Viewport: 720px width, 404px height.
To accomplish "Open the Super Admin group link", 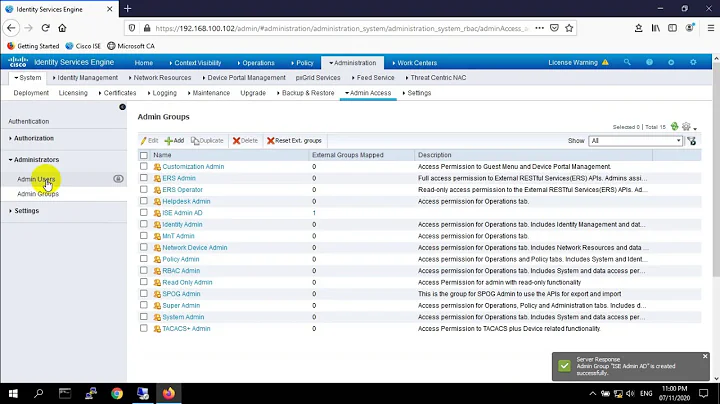I will (181, 305).
